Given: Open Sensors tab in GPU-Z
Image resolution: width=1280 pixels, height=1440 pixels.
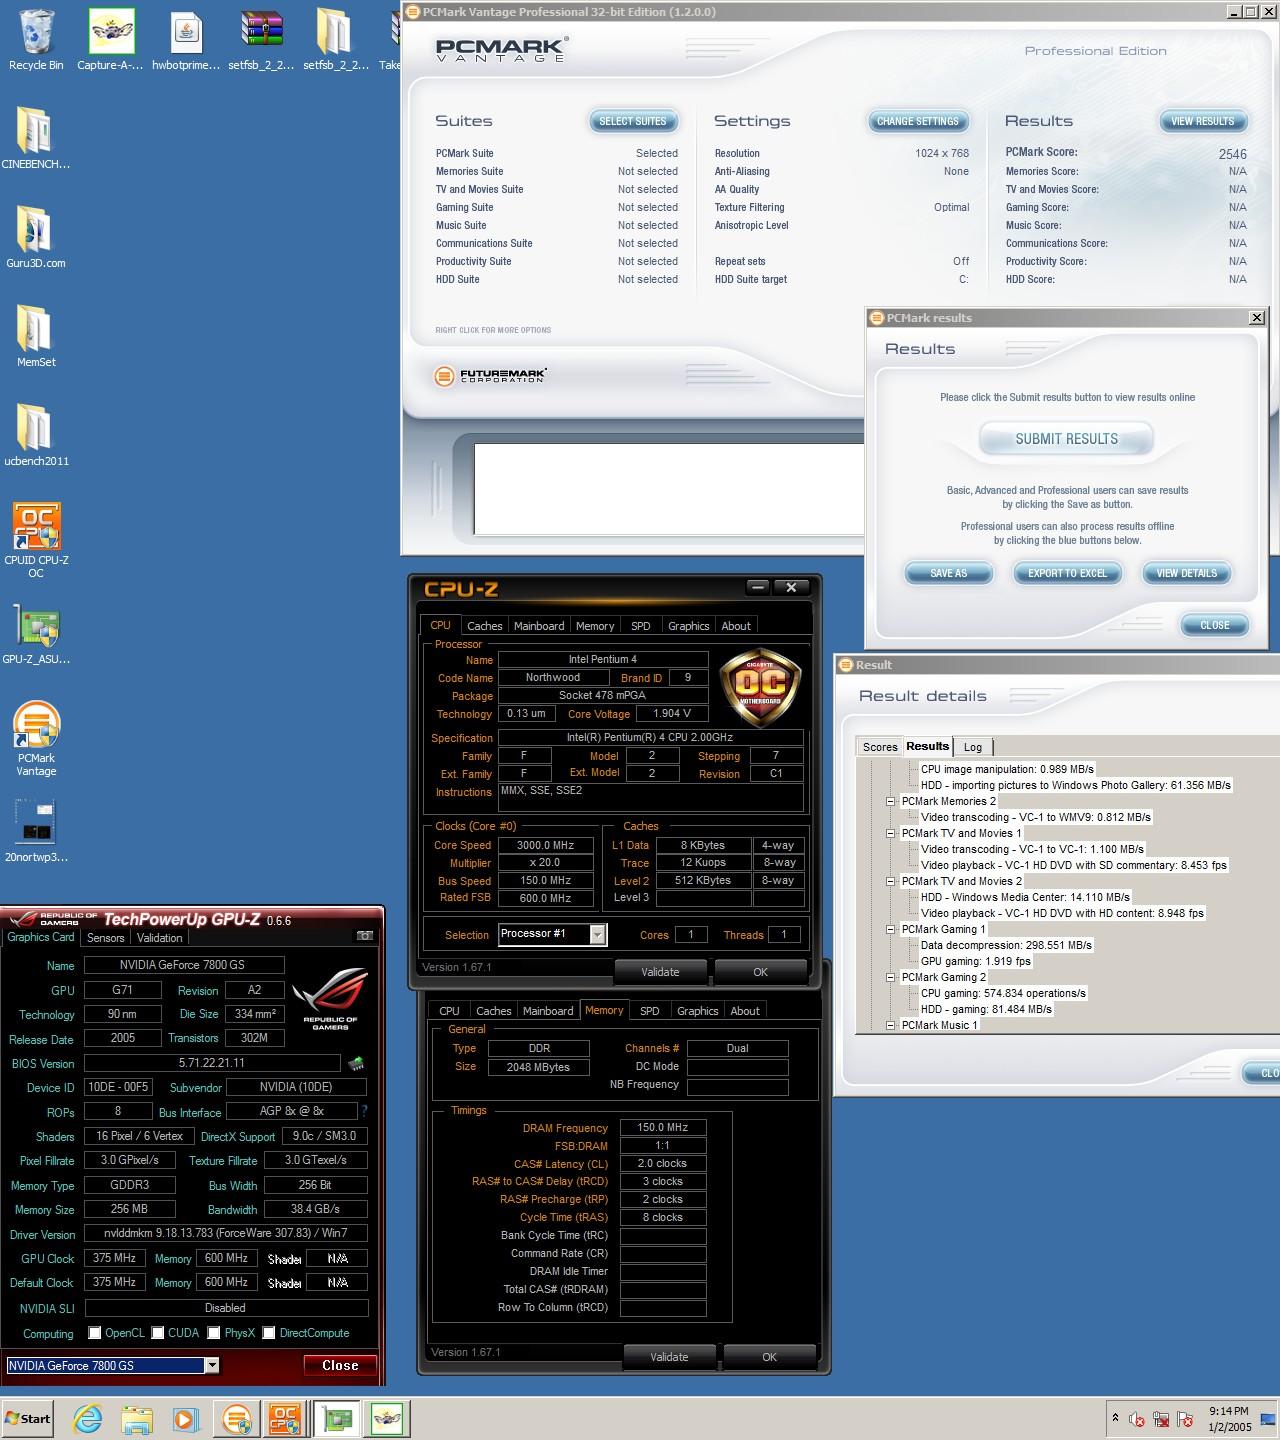Looking at the screenshot, I should pos(106,938).
